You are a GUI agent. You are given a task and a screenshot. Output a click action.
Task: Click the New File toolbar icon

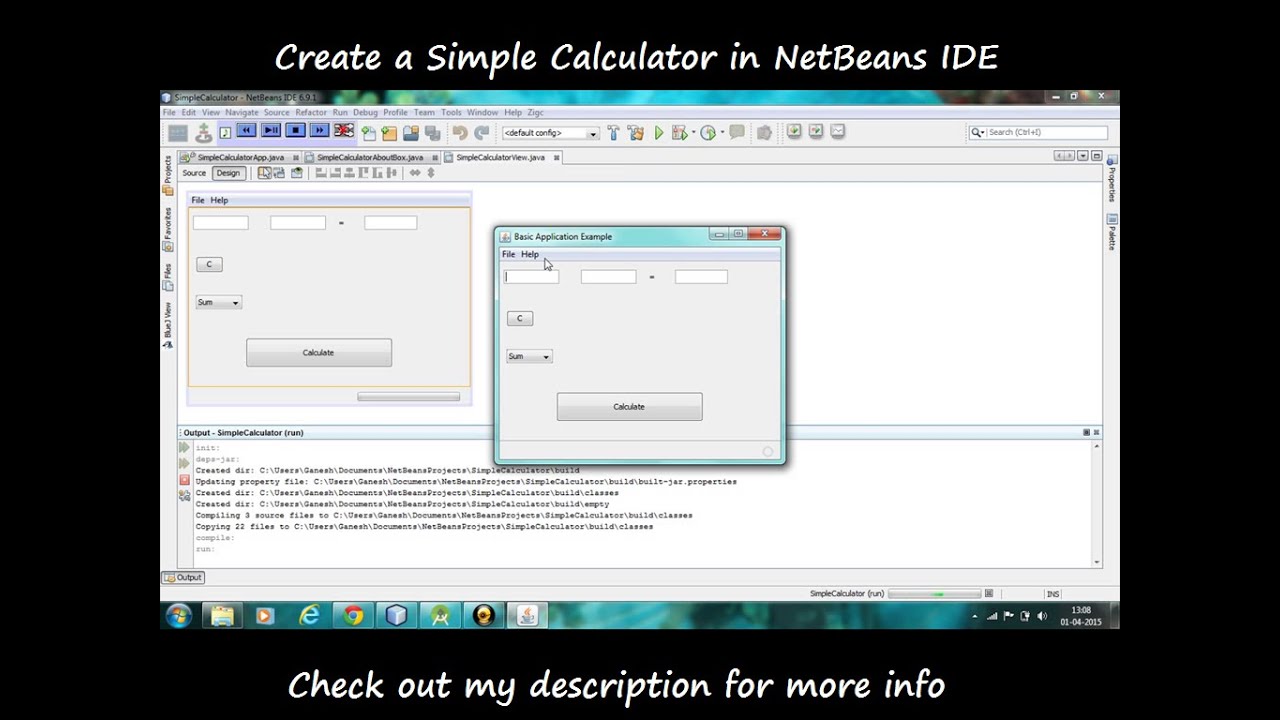pyautogui.click(x=368, y=133)
